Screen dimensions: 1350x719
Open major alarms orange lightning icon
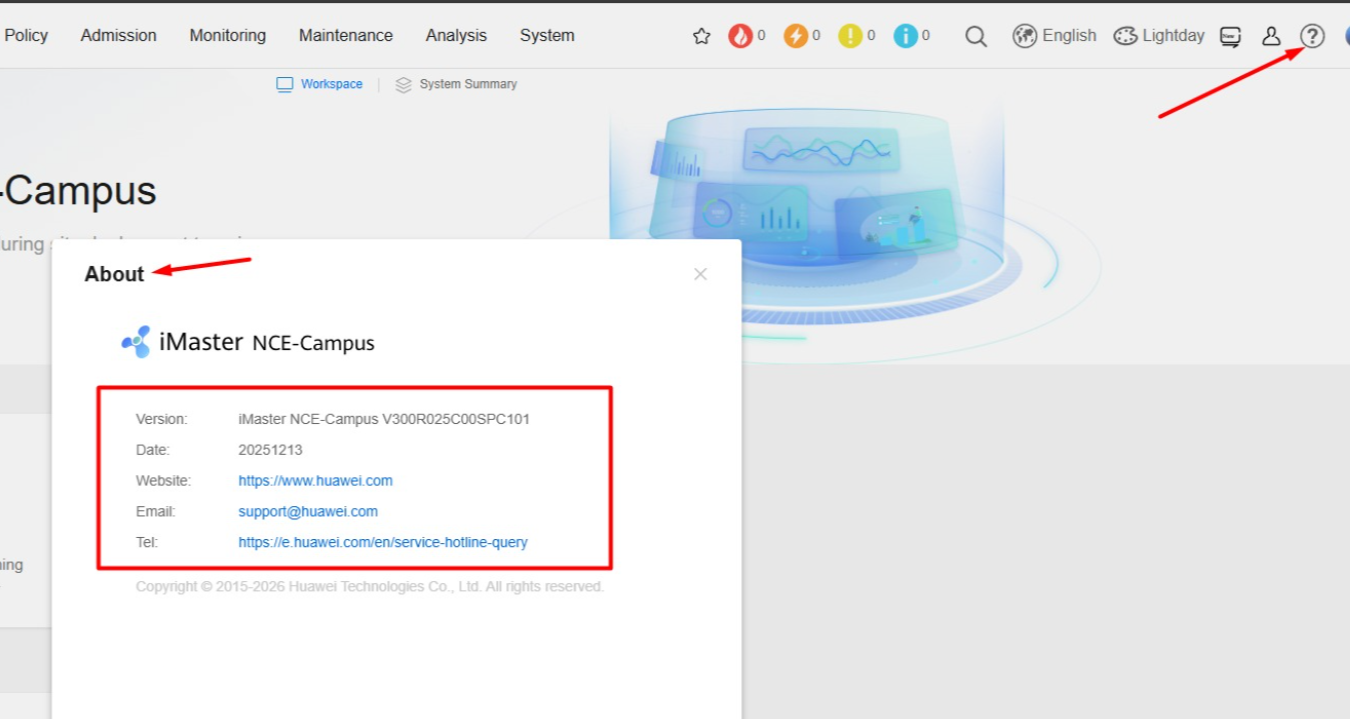point(795,36)
